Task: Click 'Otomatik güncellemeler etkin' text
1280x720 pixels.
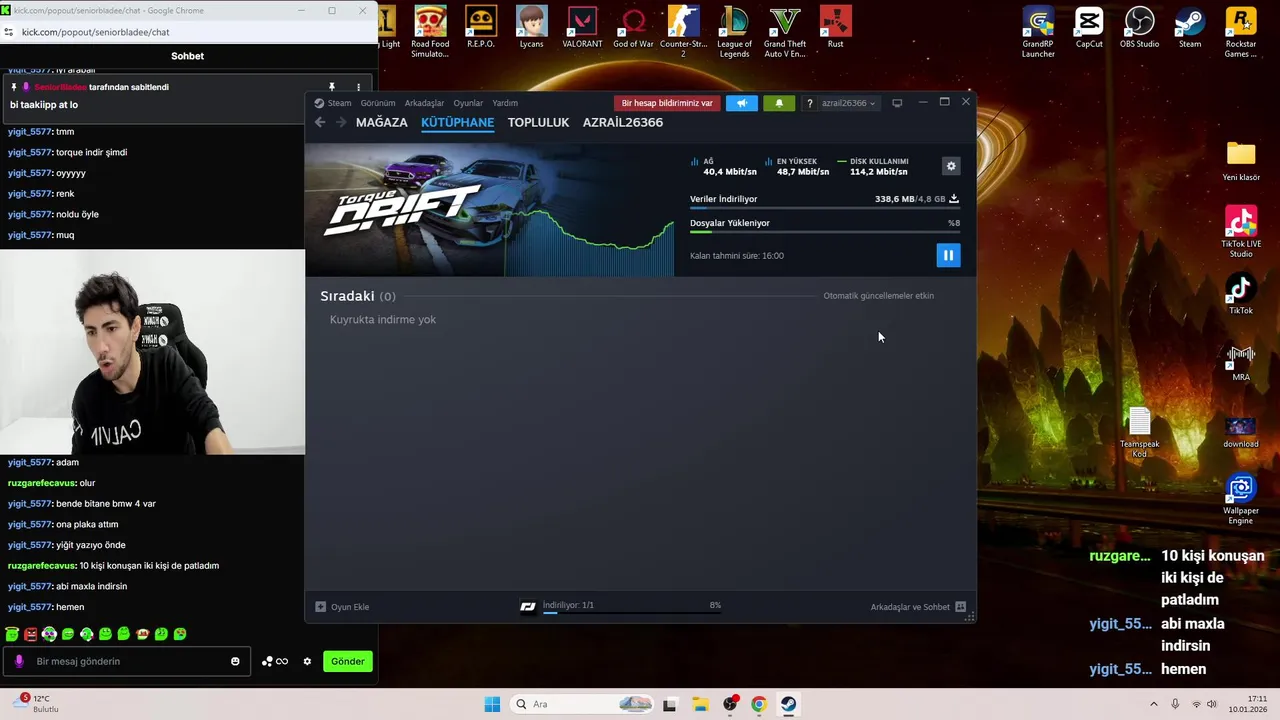Action: pyautogui.click(x=878, y=296)
